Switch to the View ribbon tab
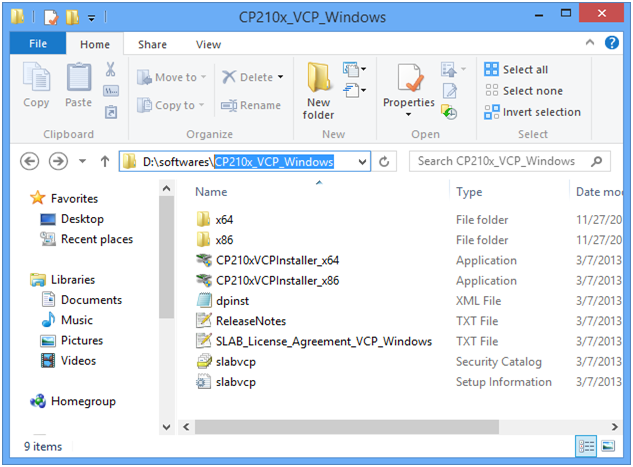Viewport: 633px width, 467px height. 208,44
